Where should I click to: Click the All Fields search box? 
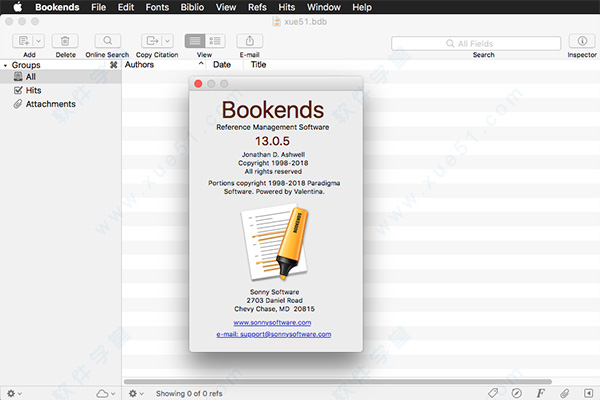(476, 43)
